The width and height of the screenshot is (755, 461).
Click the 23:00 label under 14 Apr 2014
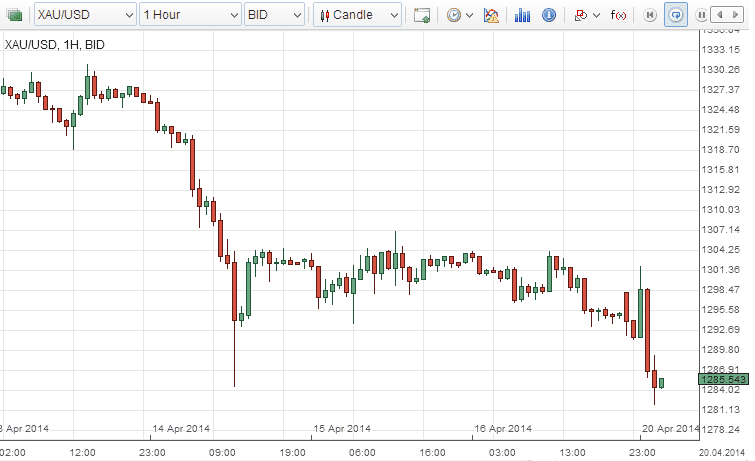pyautogui.click(x=152, y=453)
